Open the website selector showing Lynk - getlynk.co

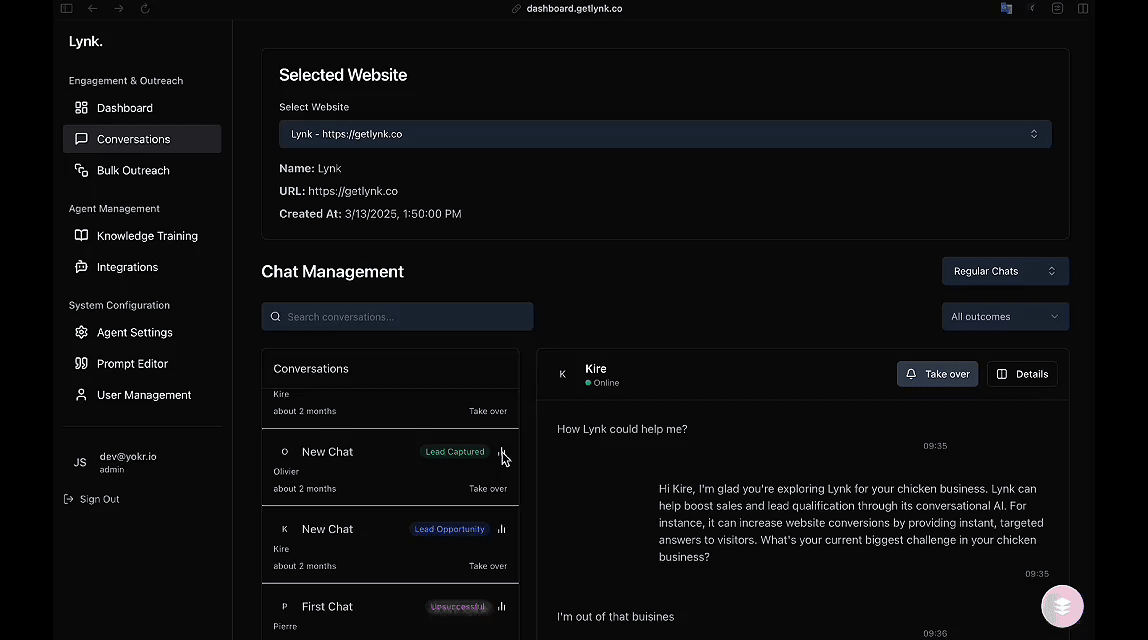point(664,133)
